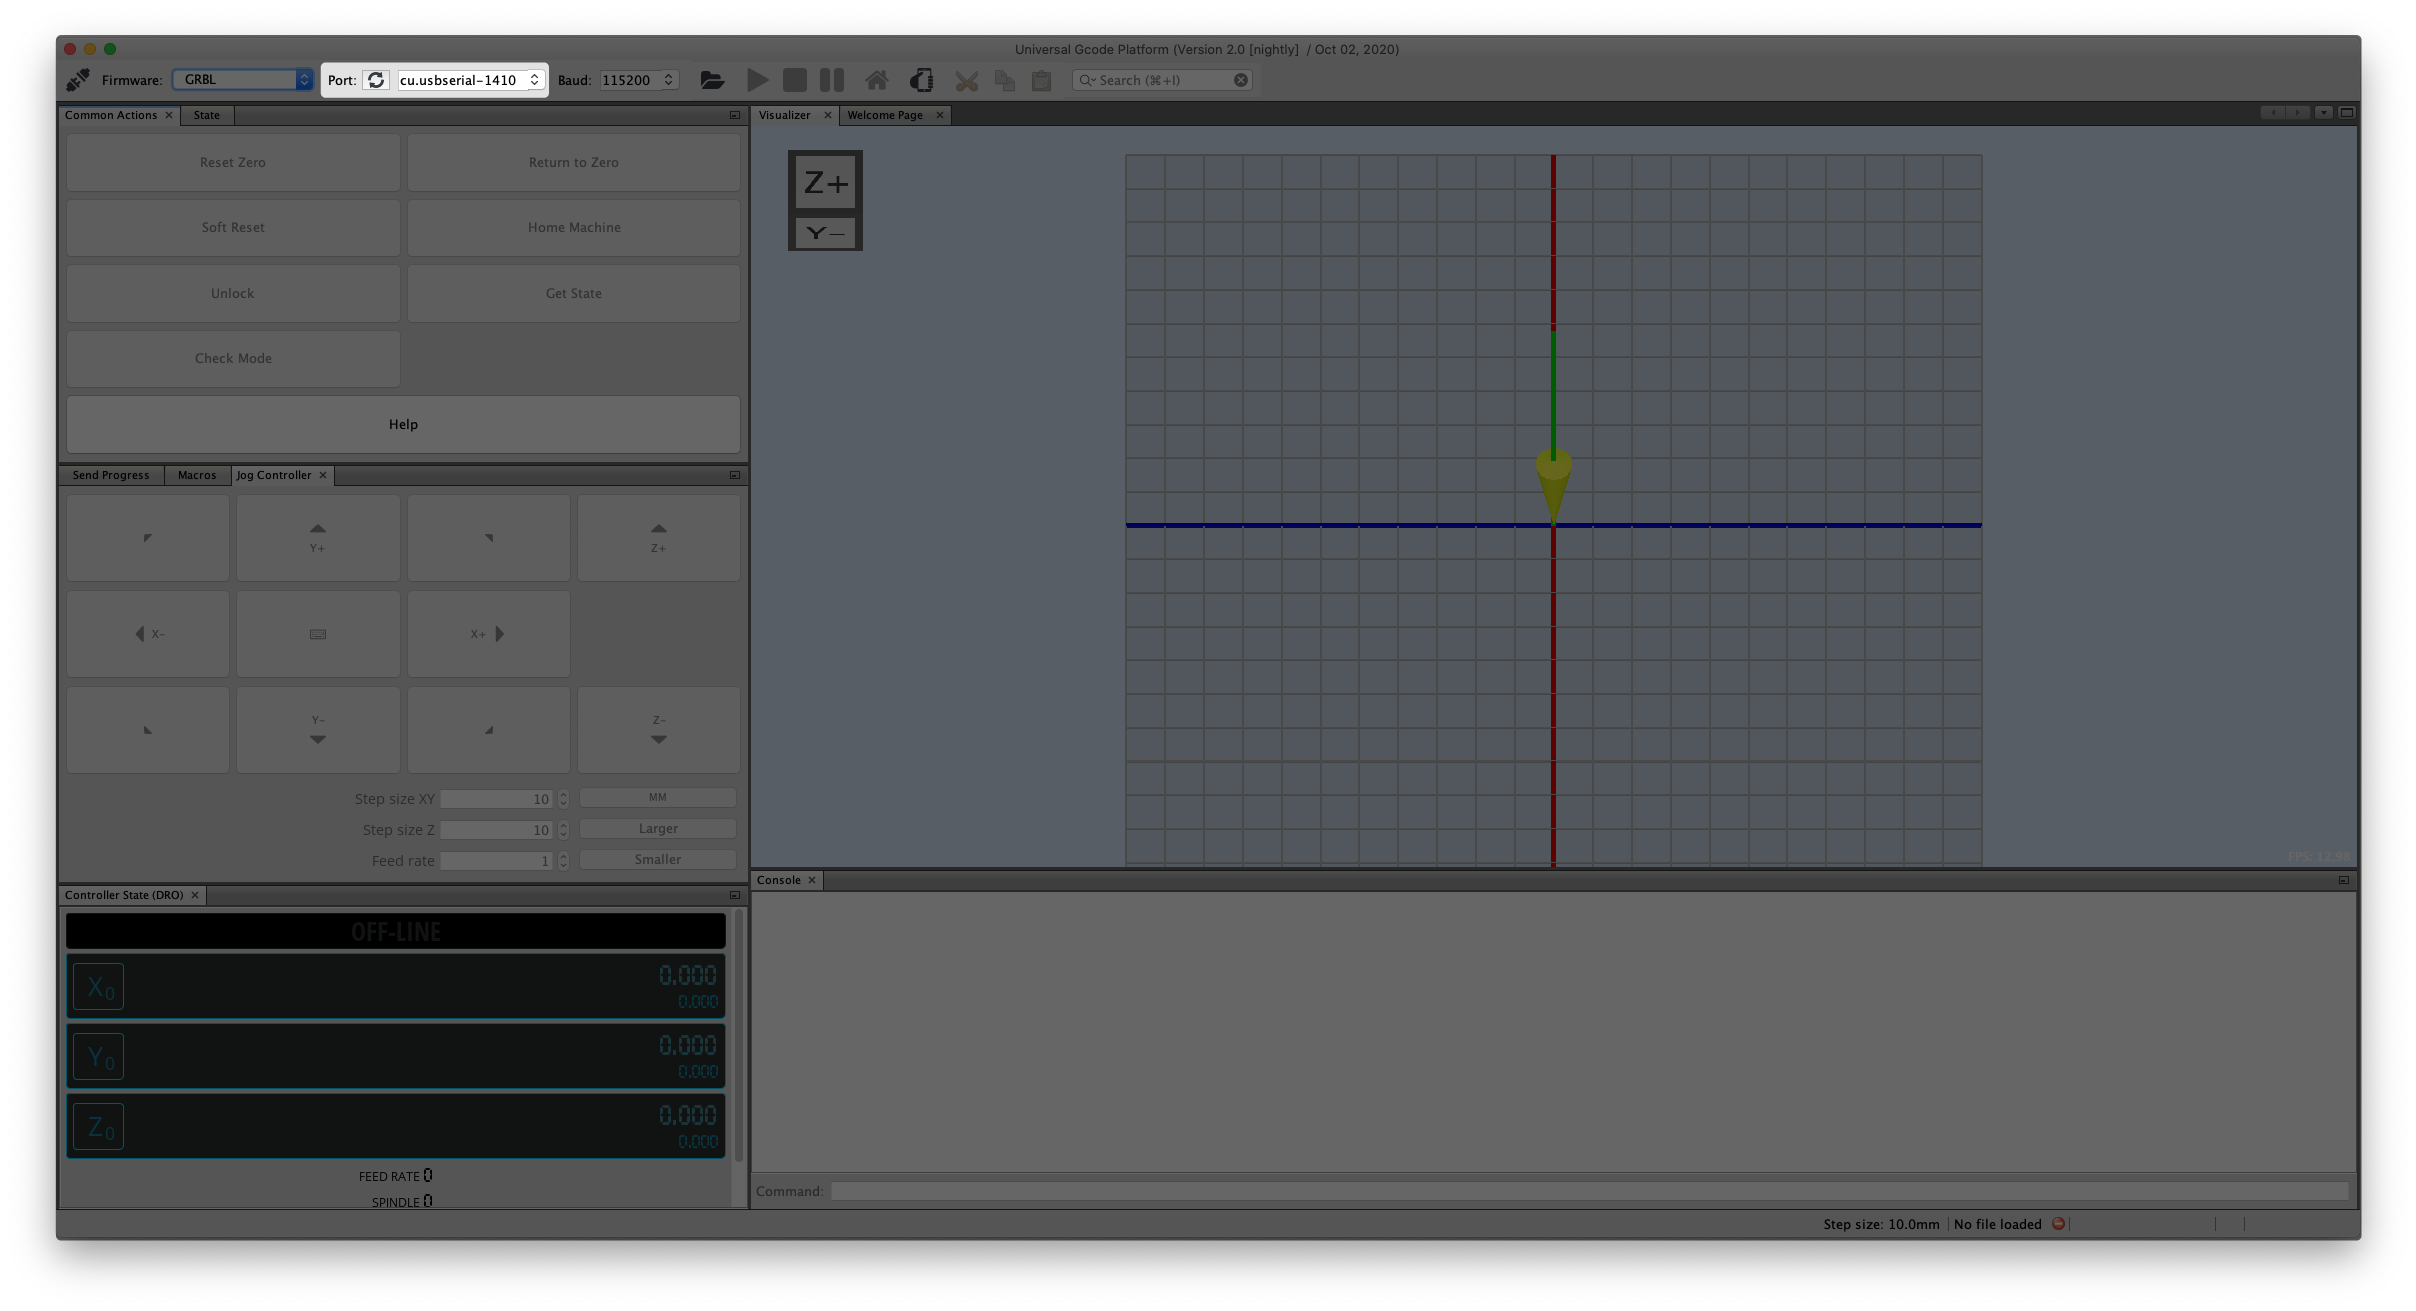This screenshot has height=1311, width=2416.
Task: Refresh the serial port list
Action: click(x=376, y=80)
